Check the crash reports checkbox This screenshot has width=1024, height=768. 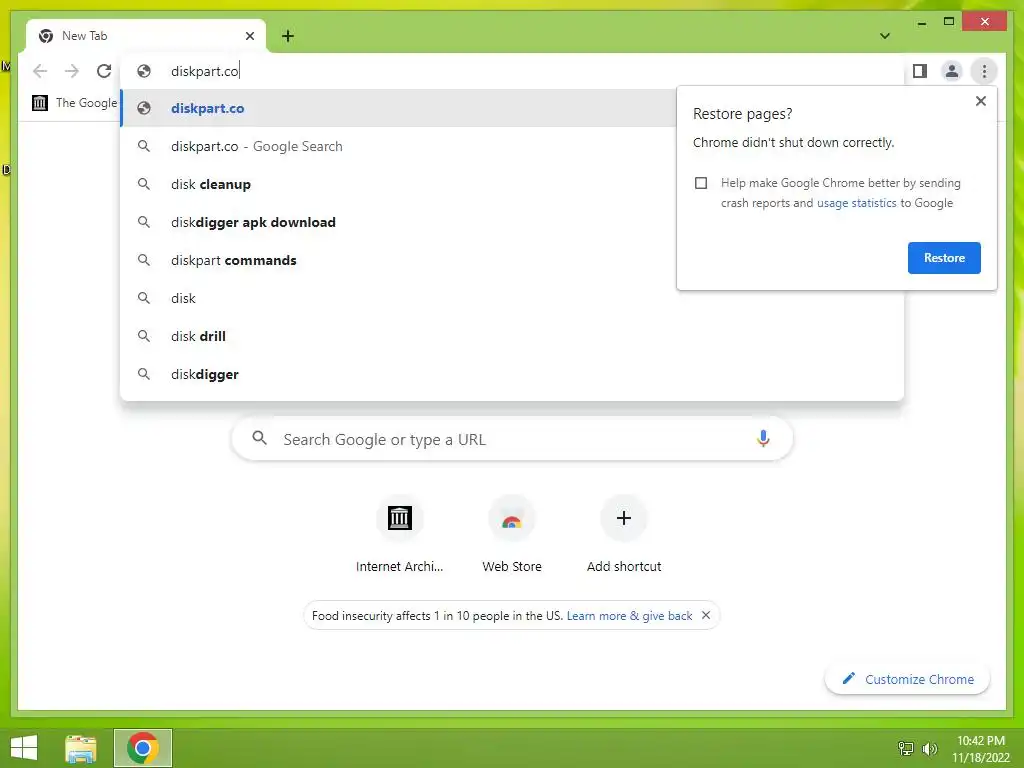point(701,183)
